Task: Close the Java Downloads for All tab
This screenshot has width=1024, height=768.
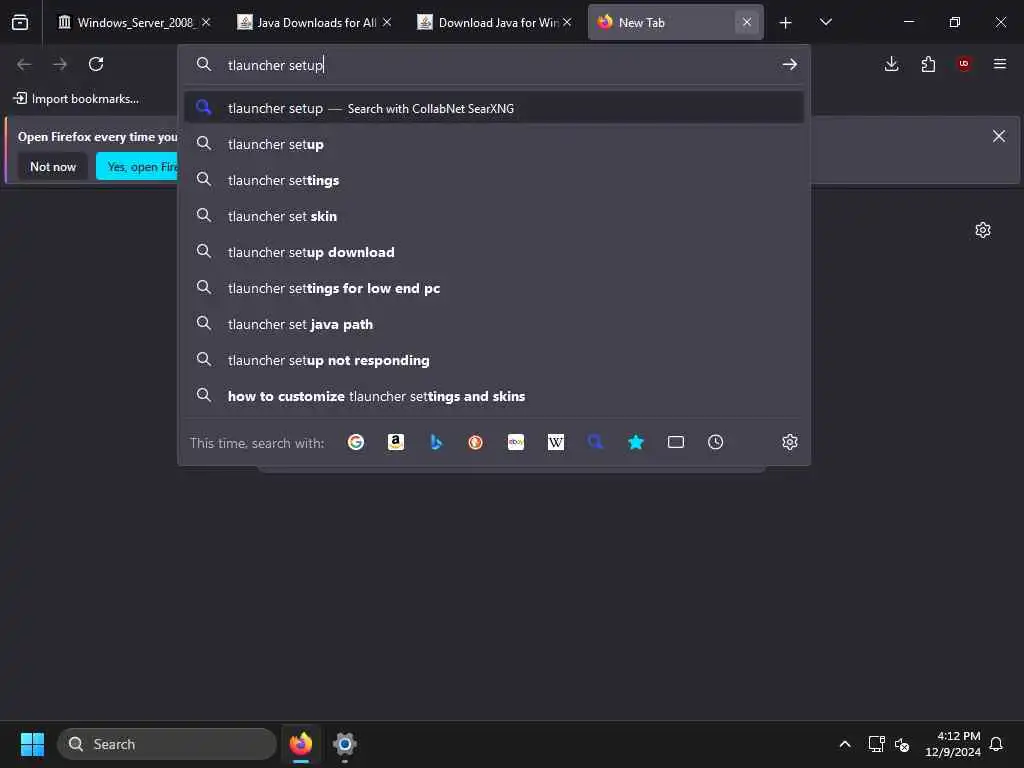Action: [387, 22]
